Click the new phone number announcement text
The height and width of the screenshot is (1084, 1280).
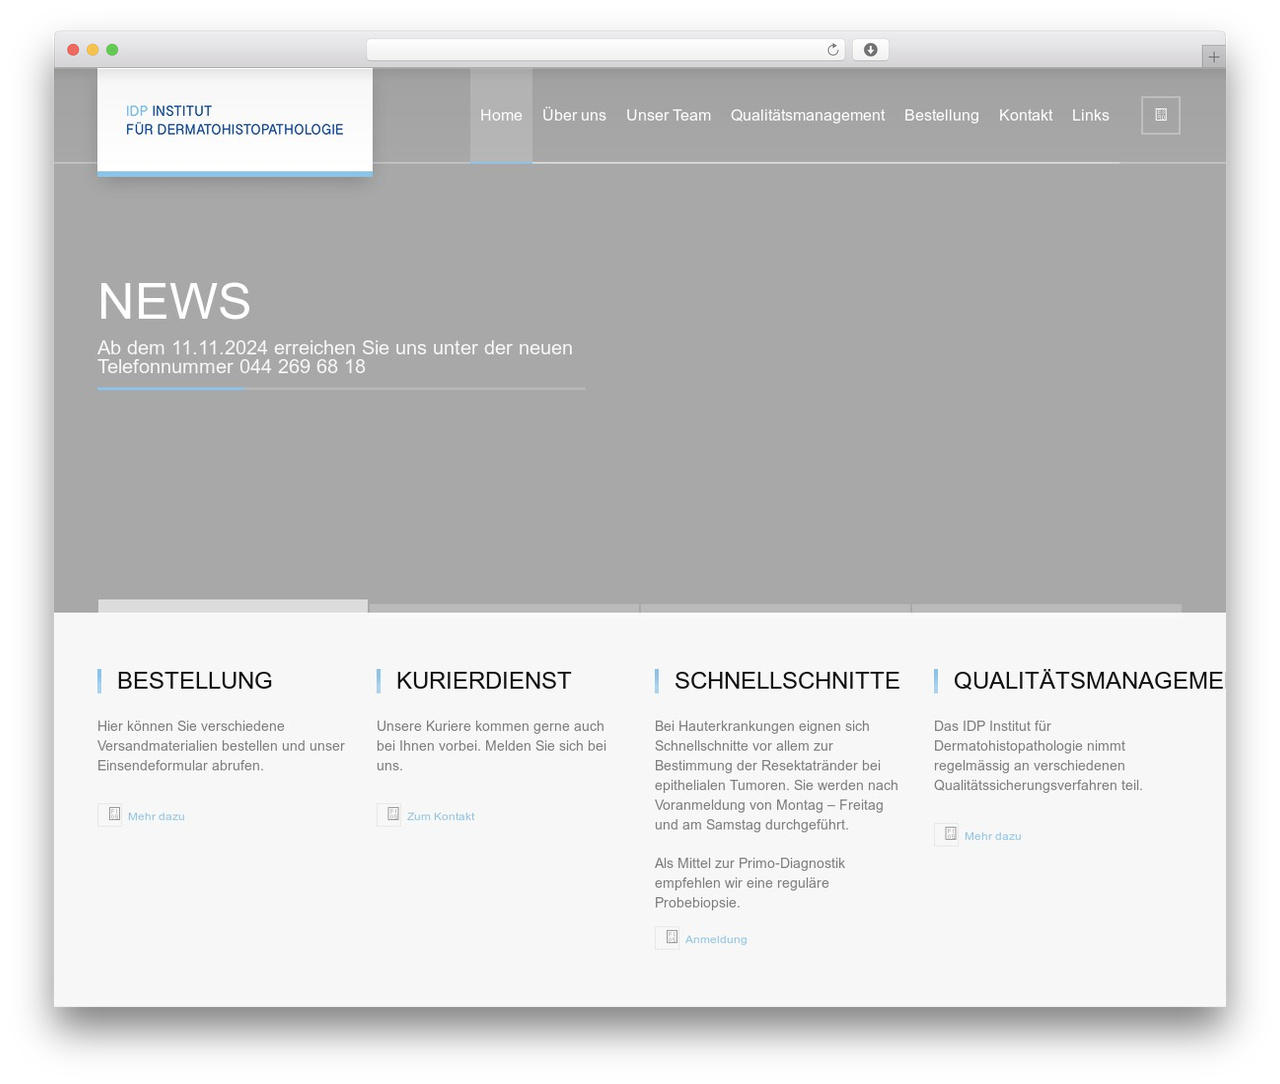click(x=335, y=357)
